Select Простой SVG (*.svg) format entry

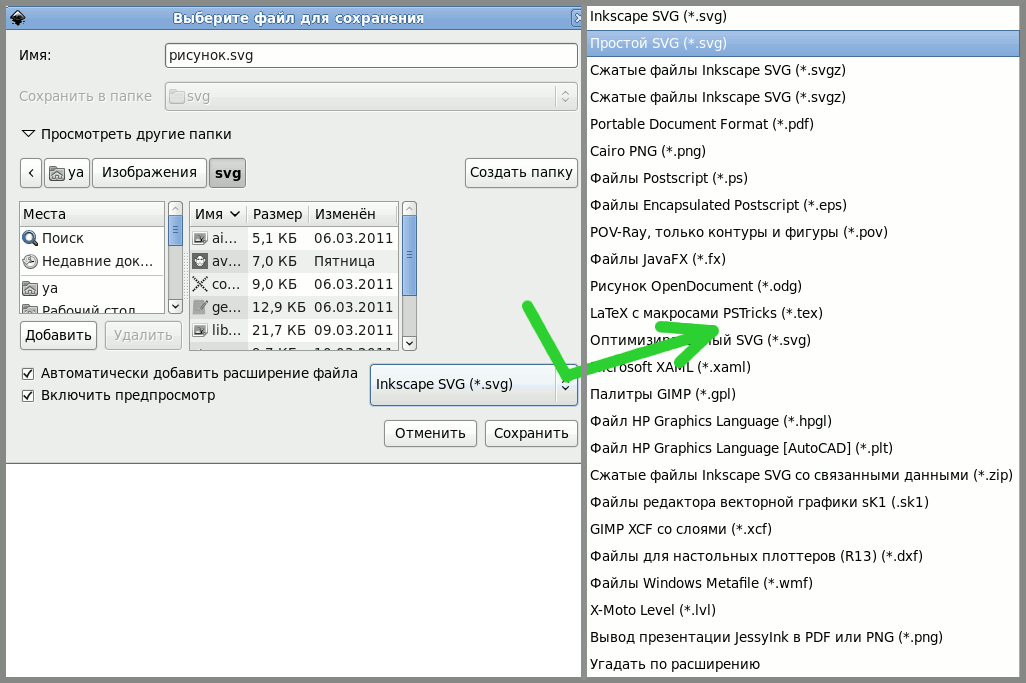pyautogui.click(x=658, y=43)
